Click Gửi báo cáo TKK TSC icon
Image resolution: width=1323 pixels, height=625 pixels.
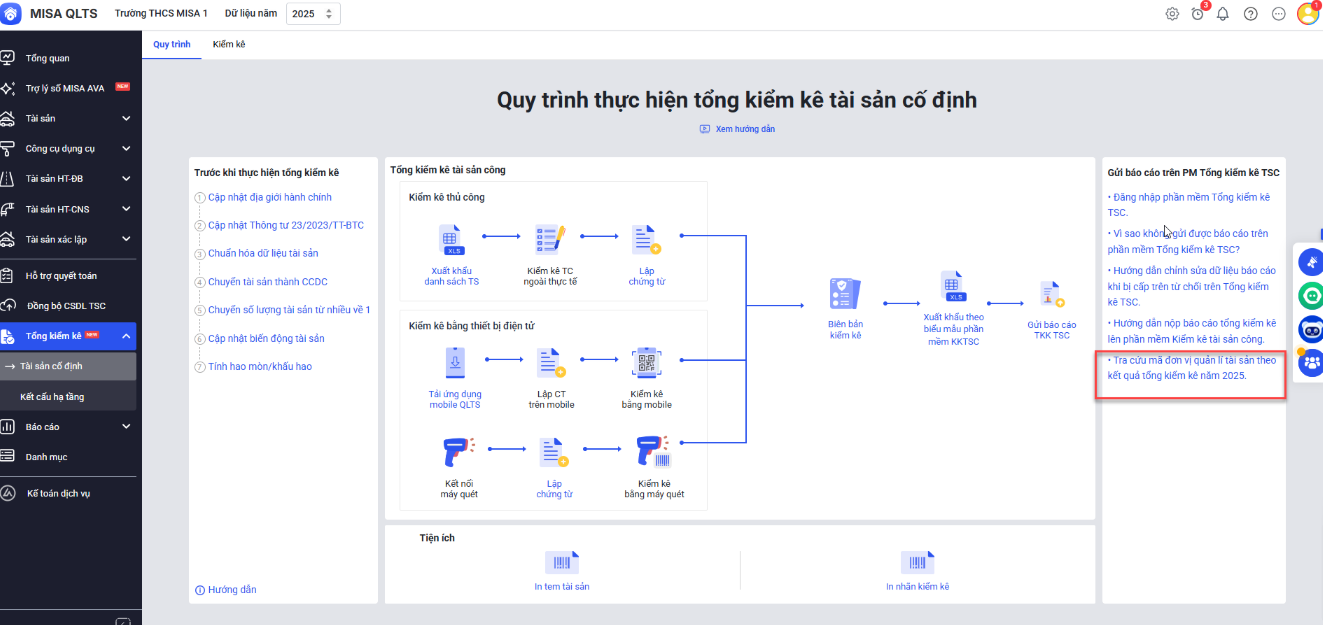pyautogui.click(x=1051, y=295)
